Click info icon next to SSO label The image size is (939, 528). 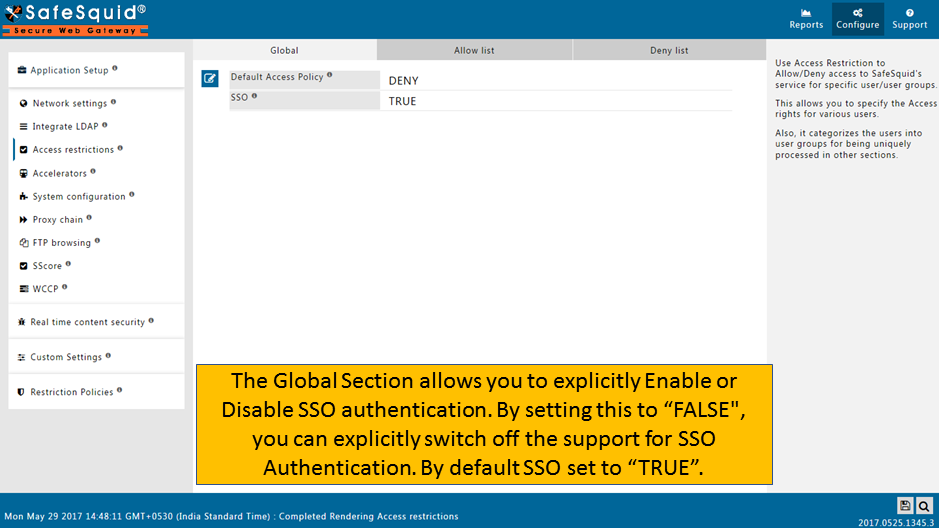pyautogui.click(x=254, y=96)
